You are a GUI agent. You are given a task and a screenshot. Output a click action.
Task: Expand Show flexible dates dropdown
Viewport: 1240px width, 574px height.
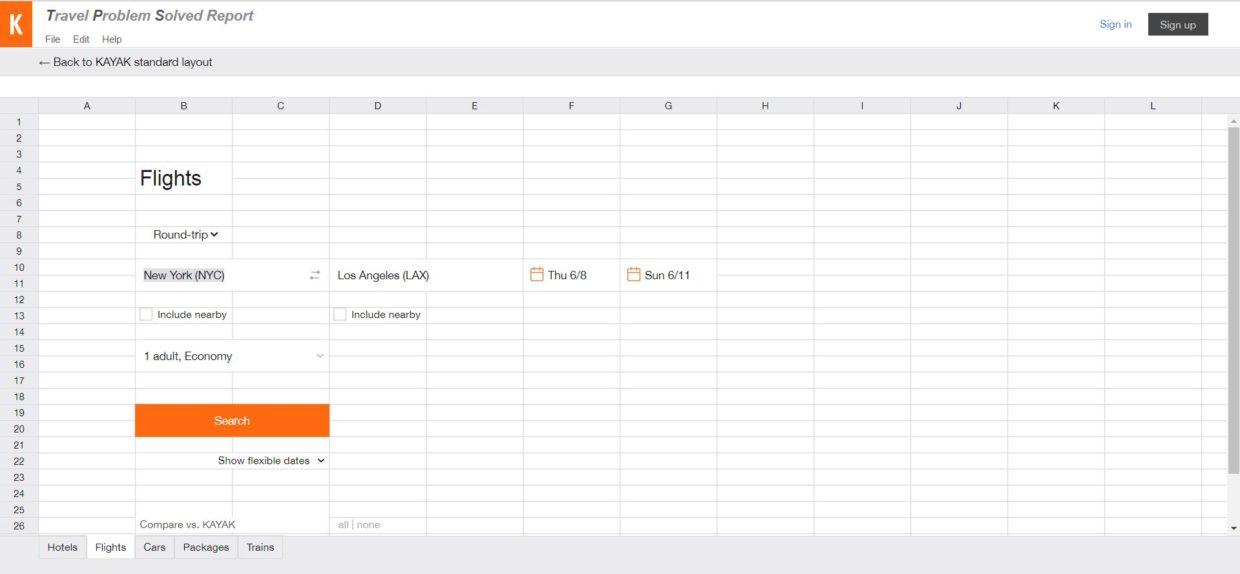pyautogui.click(x=272, y=461)
